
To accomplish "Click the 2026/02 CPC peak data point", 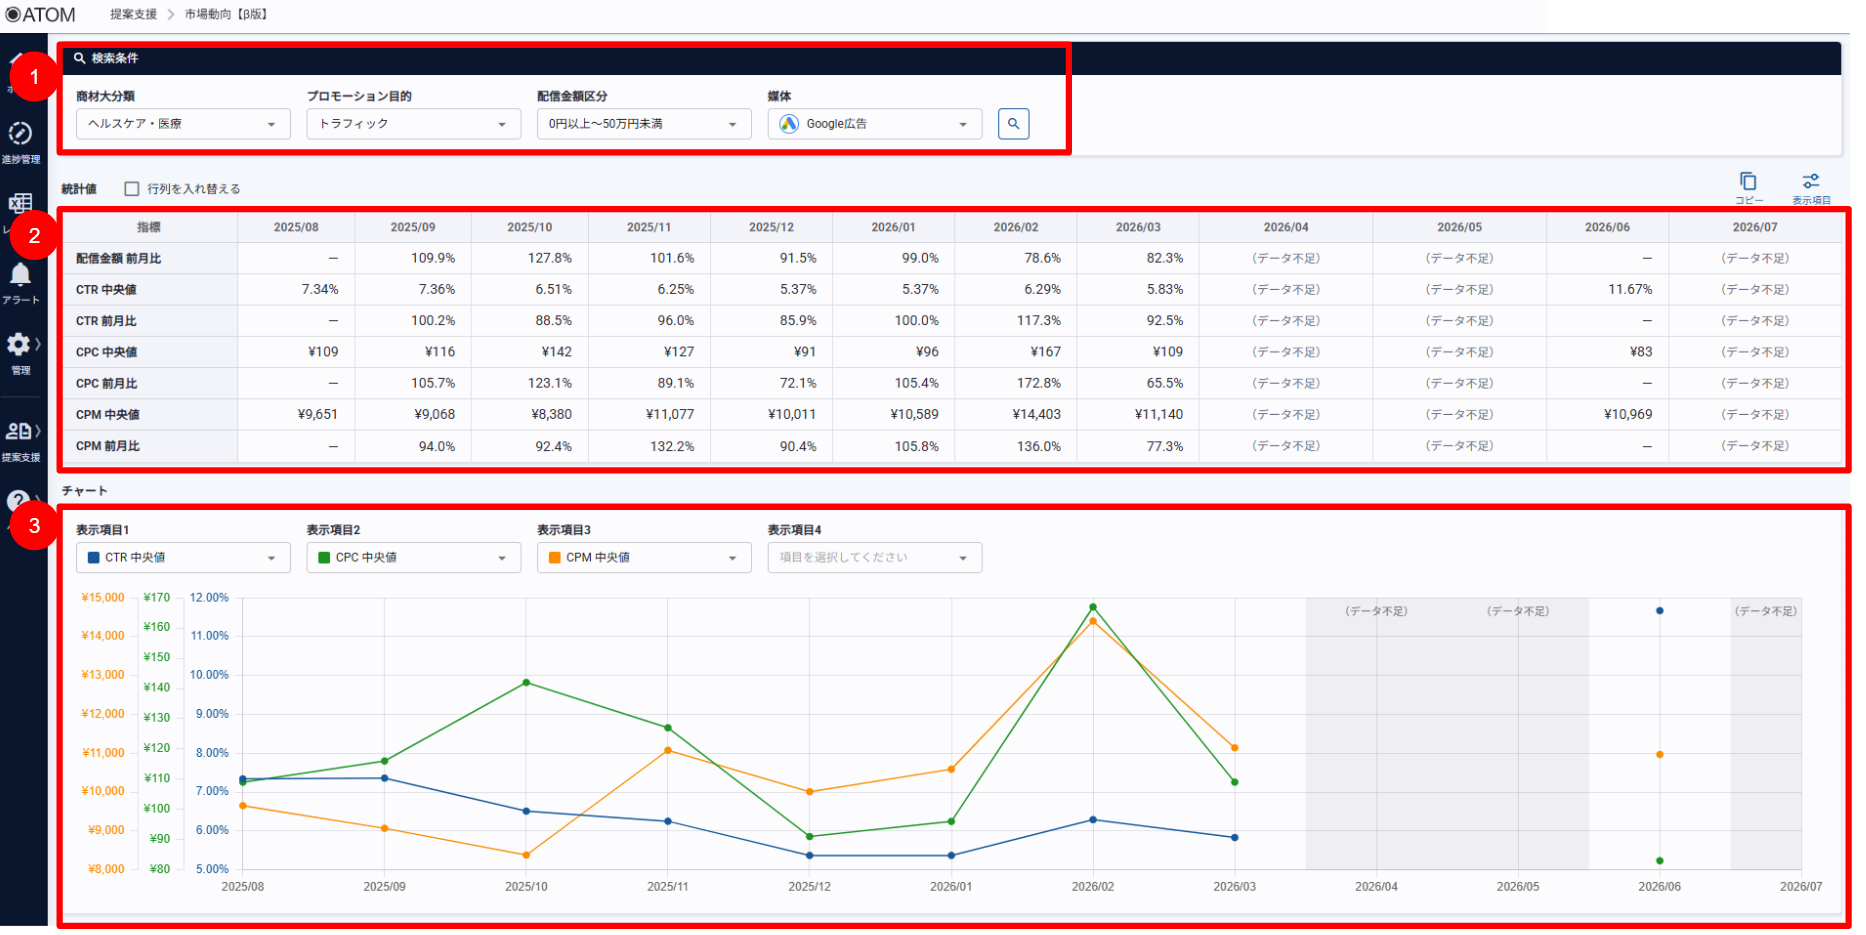I will click(1093, 607).
